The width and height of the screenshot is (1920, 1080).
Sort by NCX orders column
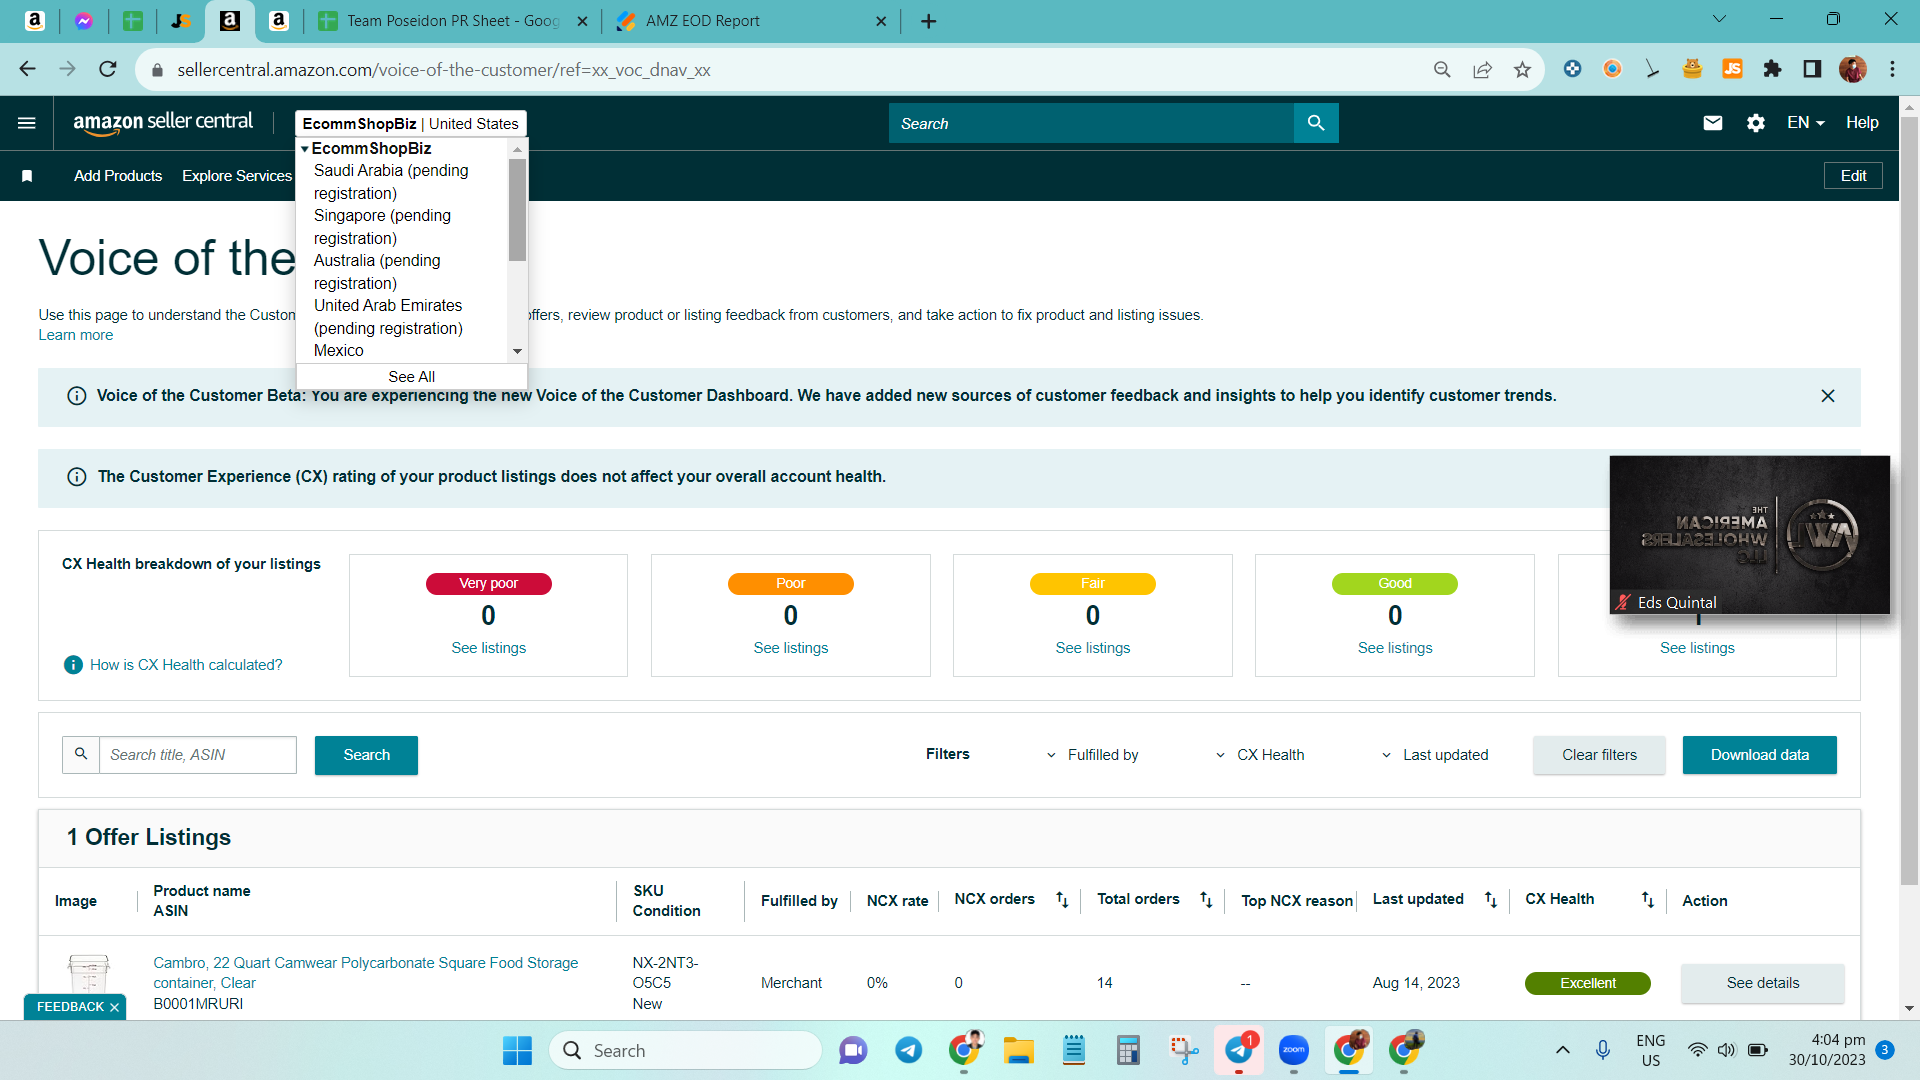tap(1062, 900)
